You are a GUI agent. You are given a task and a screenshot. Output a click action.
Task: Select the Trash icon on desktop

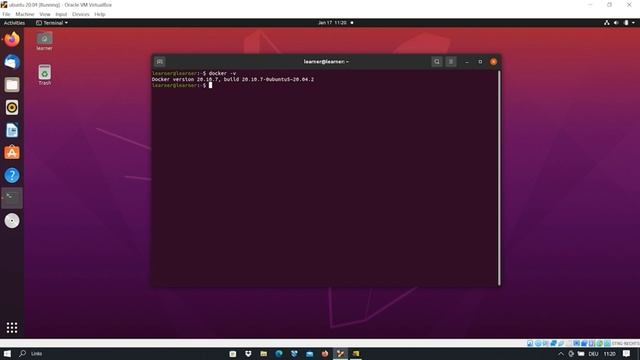tap(44, 75)
